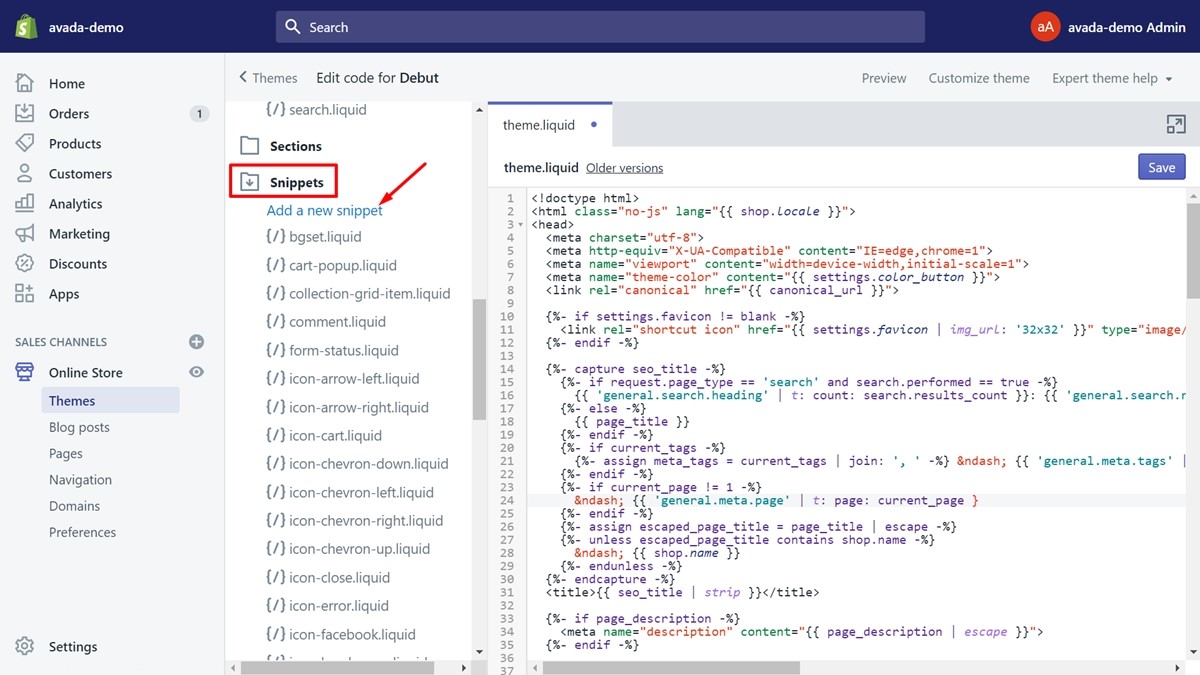Click the avada-demo Admin avatar
The image size is (1200, 675).
[1044, 27]
